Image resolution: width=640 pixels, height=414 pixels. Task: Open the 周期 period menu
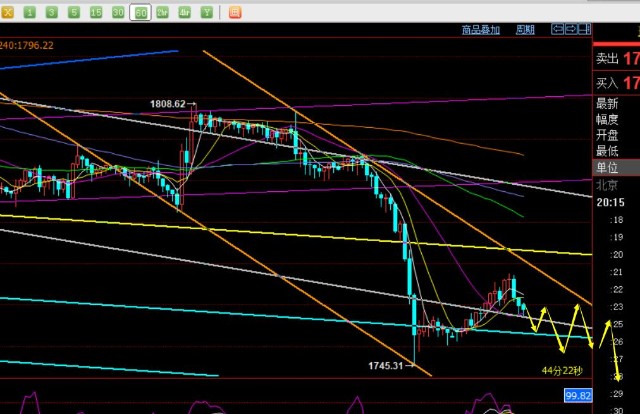click(x=525, y=30)
